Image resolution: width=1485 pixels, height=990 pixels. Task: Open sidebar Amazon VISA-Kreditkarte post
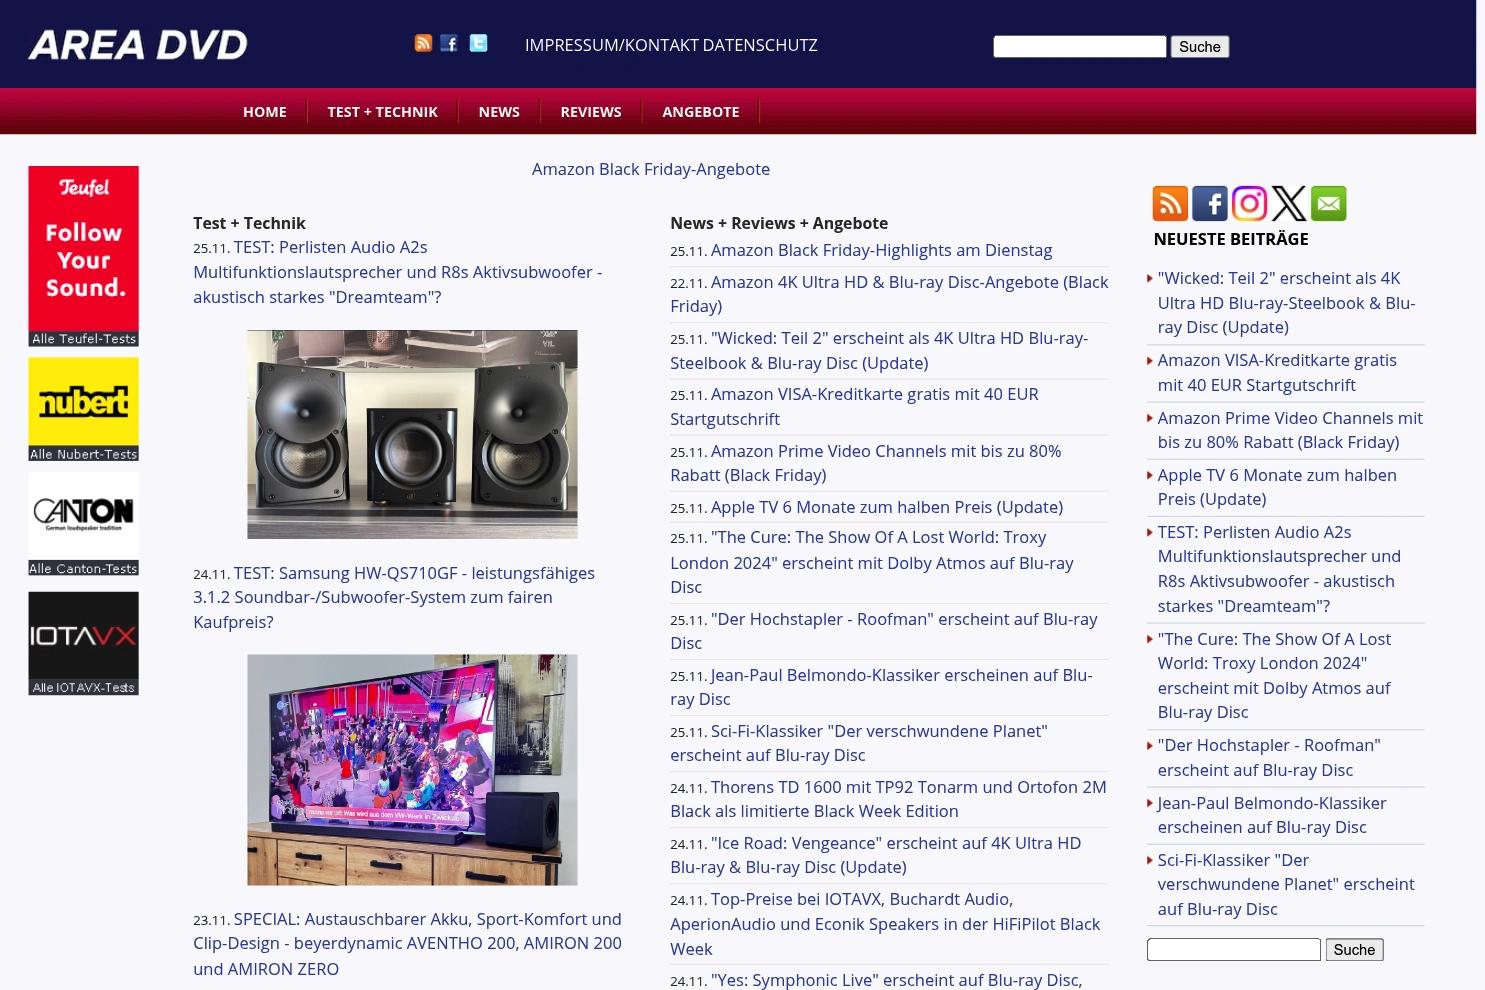tap(1277, 372)
